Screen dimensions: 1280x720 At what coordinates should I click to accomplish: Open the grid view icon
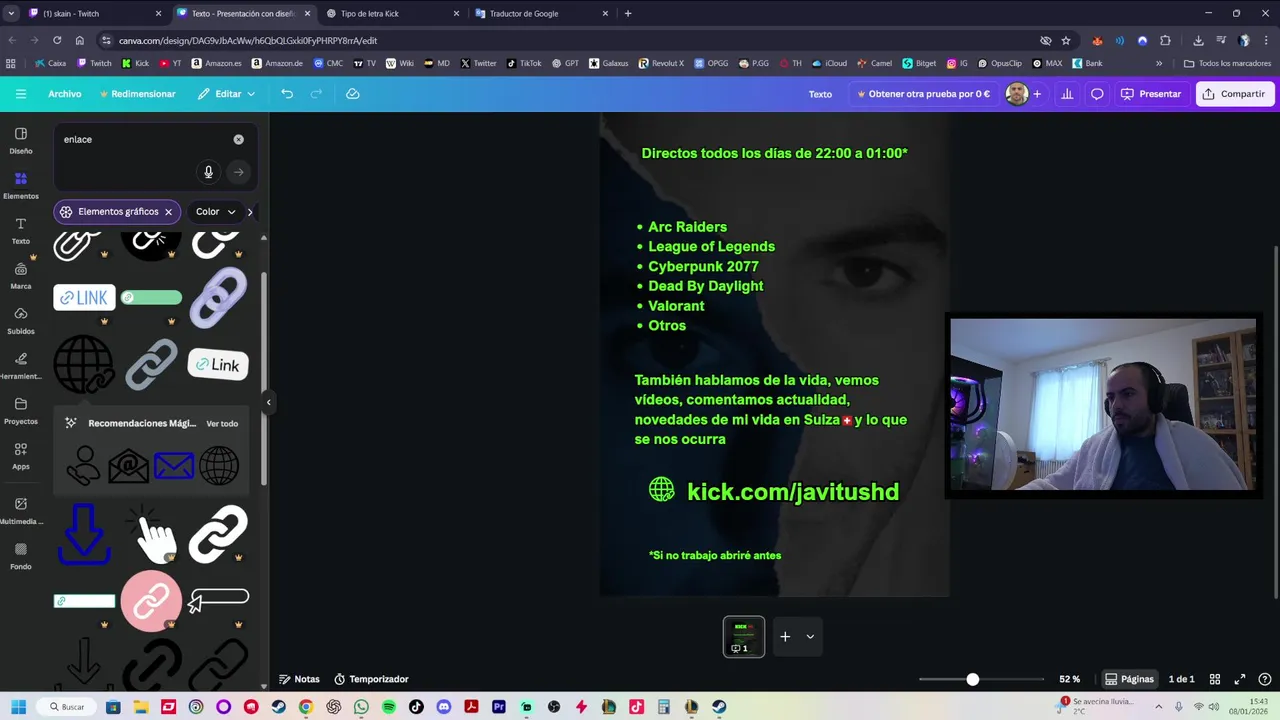click(1215, 679)
